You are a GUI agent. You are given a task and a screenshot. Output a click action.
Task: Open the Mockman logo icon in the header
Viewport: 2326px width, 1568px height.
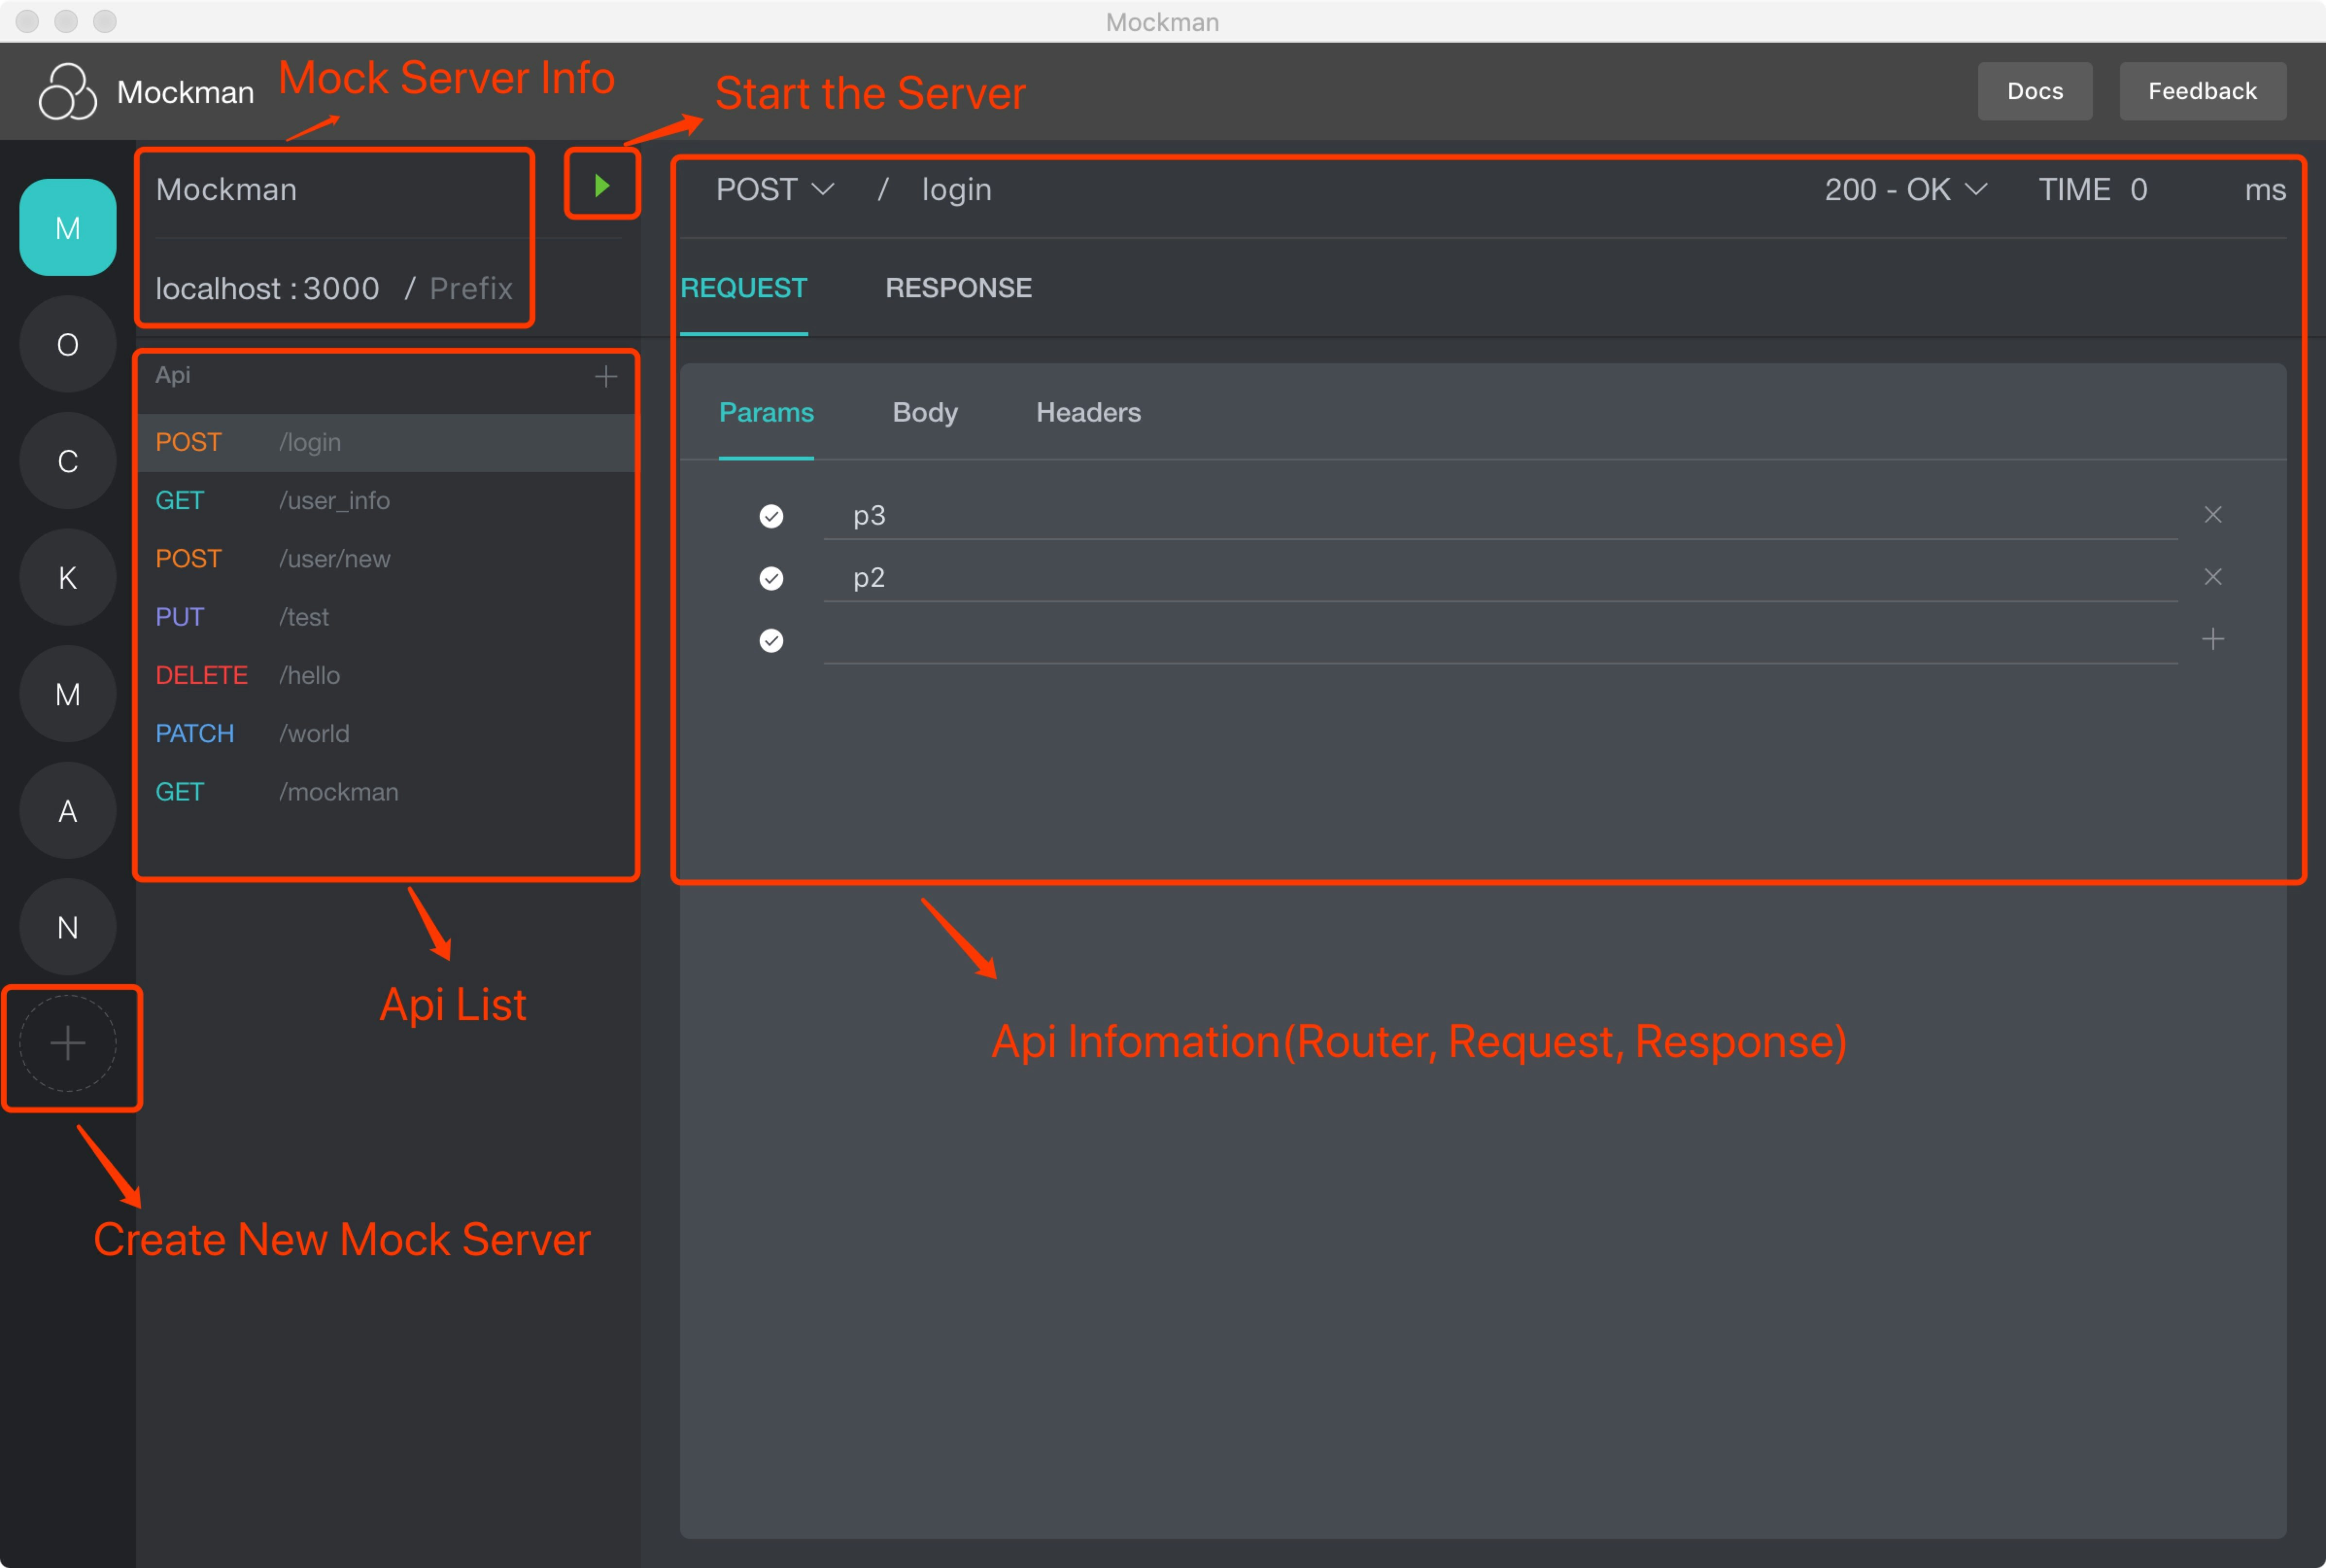click(67, 91)
